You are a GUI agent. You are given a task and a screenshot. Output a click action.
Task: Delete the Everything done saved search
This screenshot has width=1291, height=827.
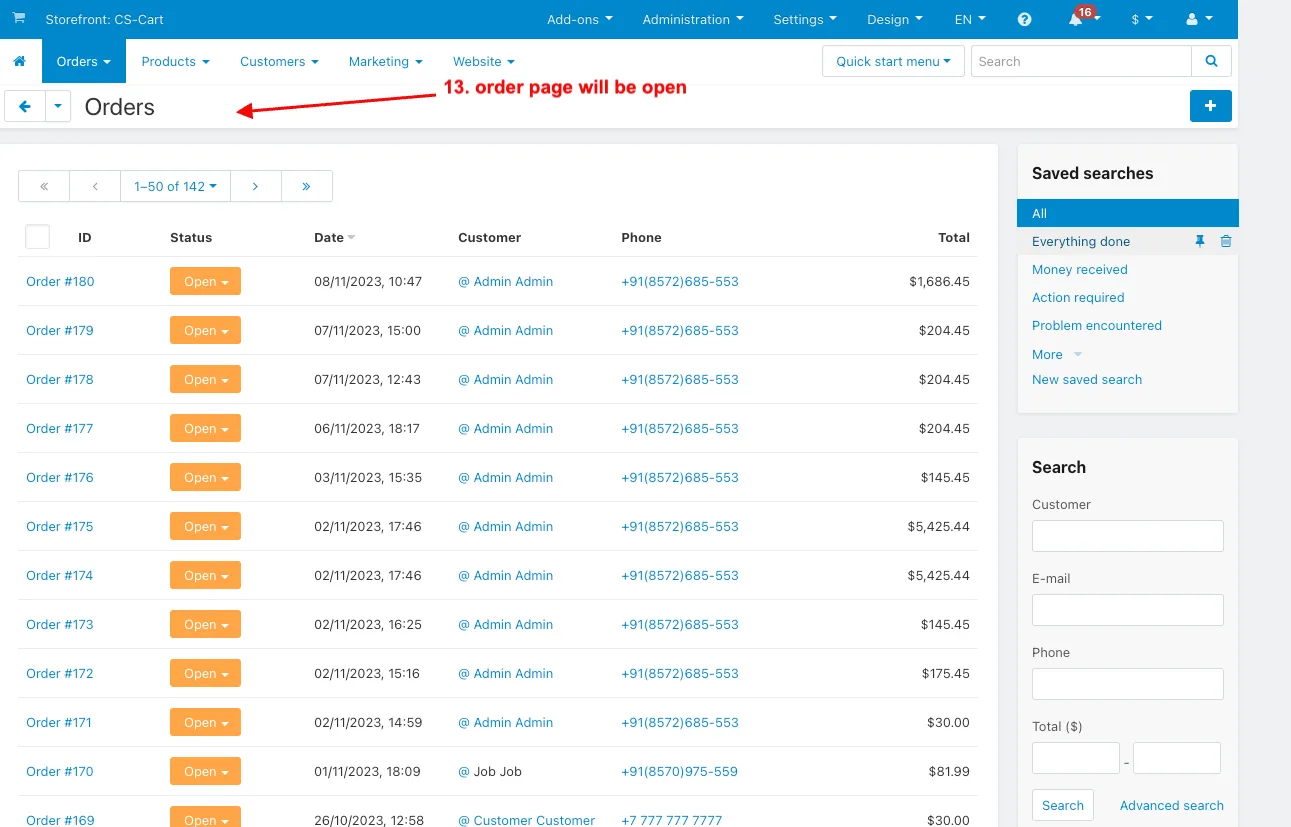1226,241
